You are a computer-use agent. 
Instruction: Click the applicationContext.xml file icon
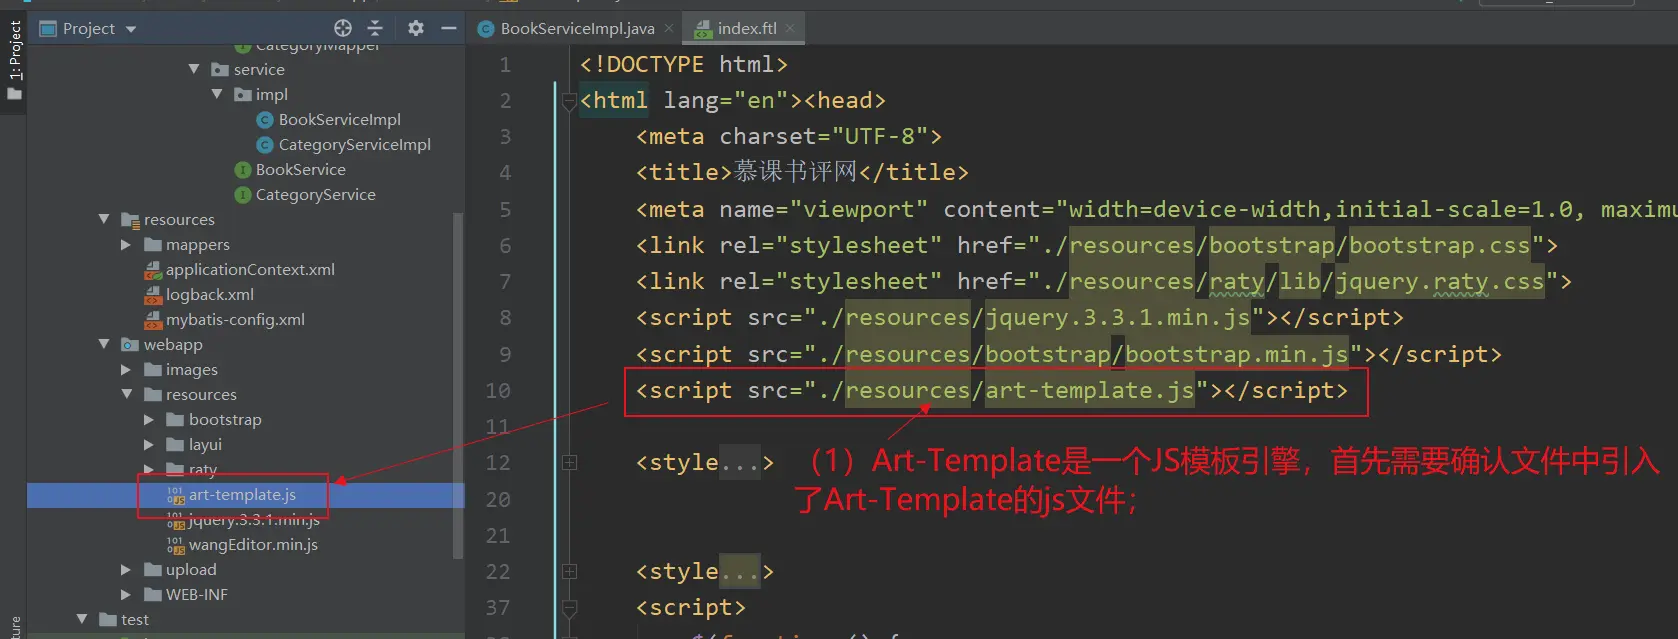click(x=153, y=269)
